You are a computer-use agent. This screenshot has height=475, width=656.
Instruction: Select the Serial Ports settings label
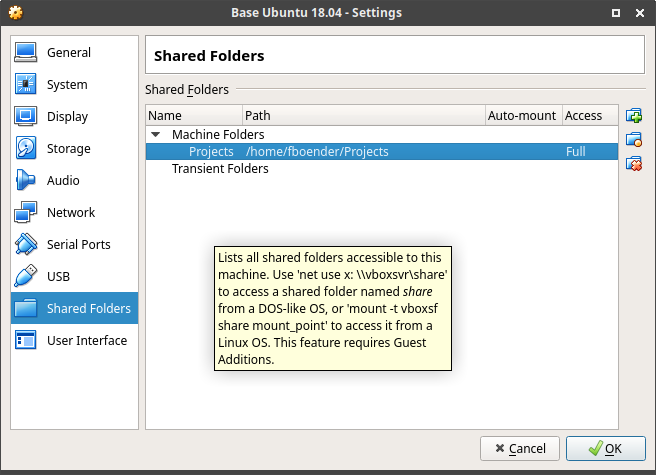[79, 244]
